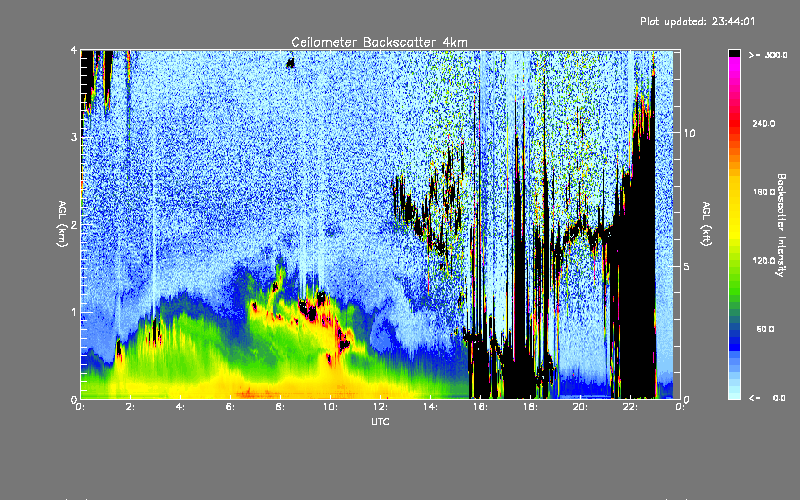Click the colorbar value '180.0'
This screenshot has width=800, height=500.
(x=764, y=192)
